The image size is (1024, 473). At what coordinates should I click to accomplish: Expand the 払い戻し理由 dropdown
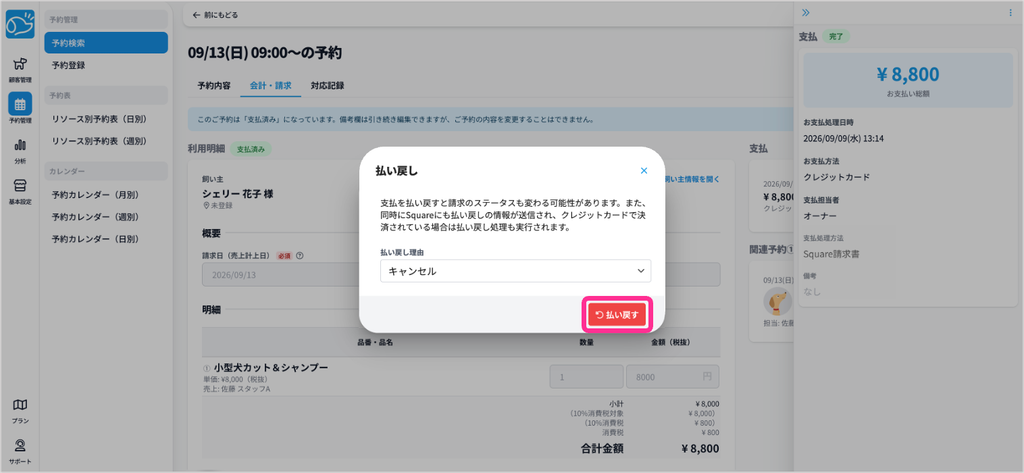click(515, 271)
